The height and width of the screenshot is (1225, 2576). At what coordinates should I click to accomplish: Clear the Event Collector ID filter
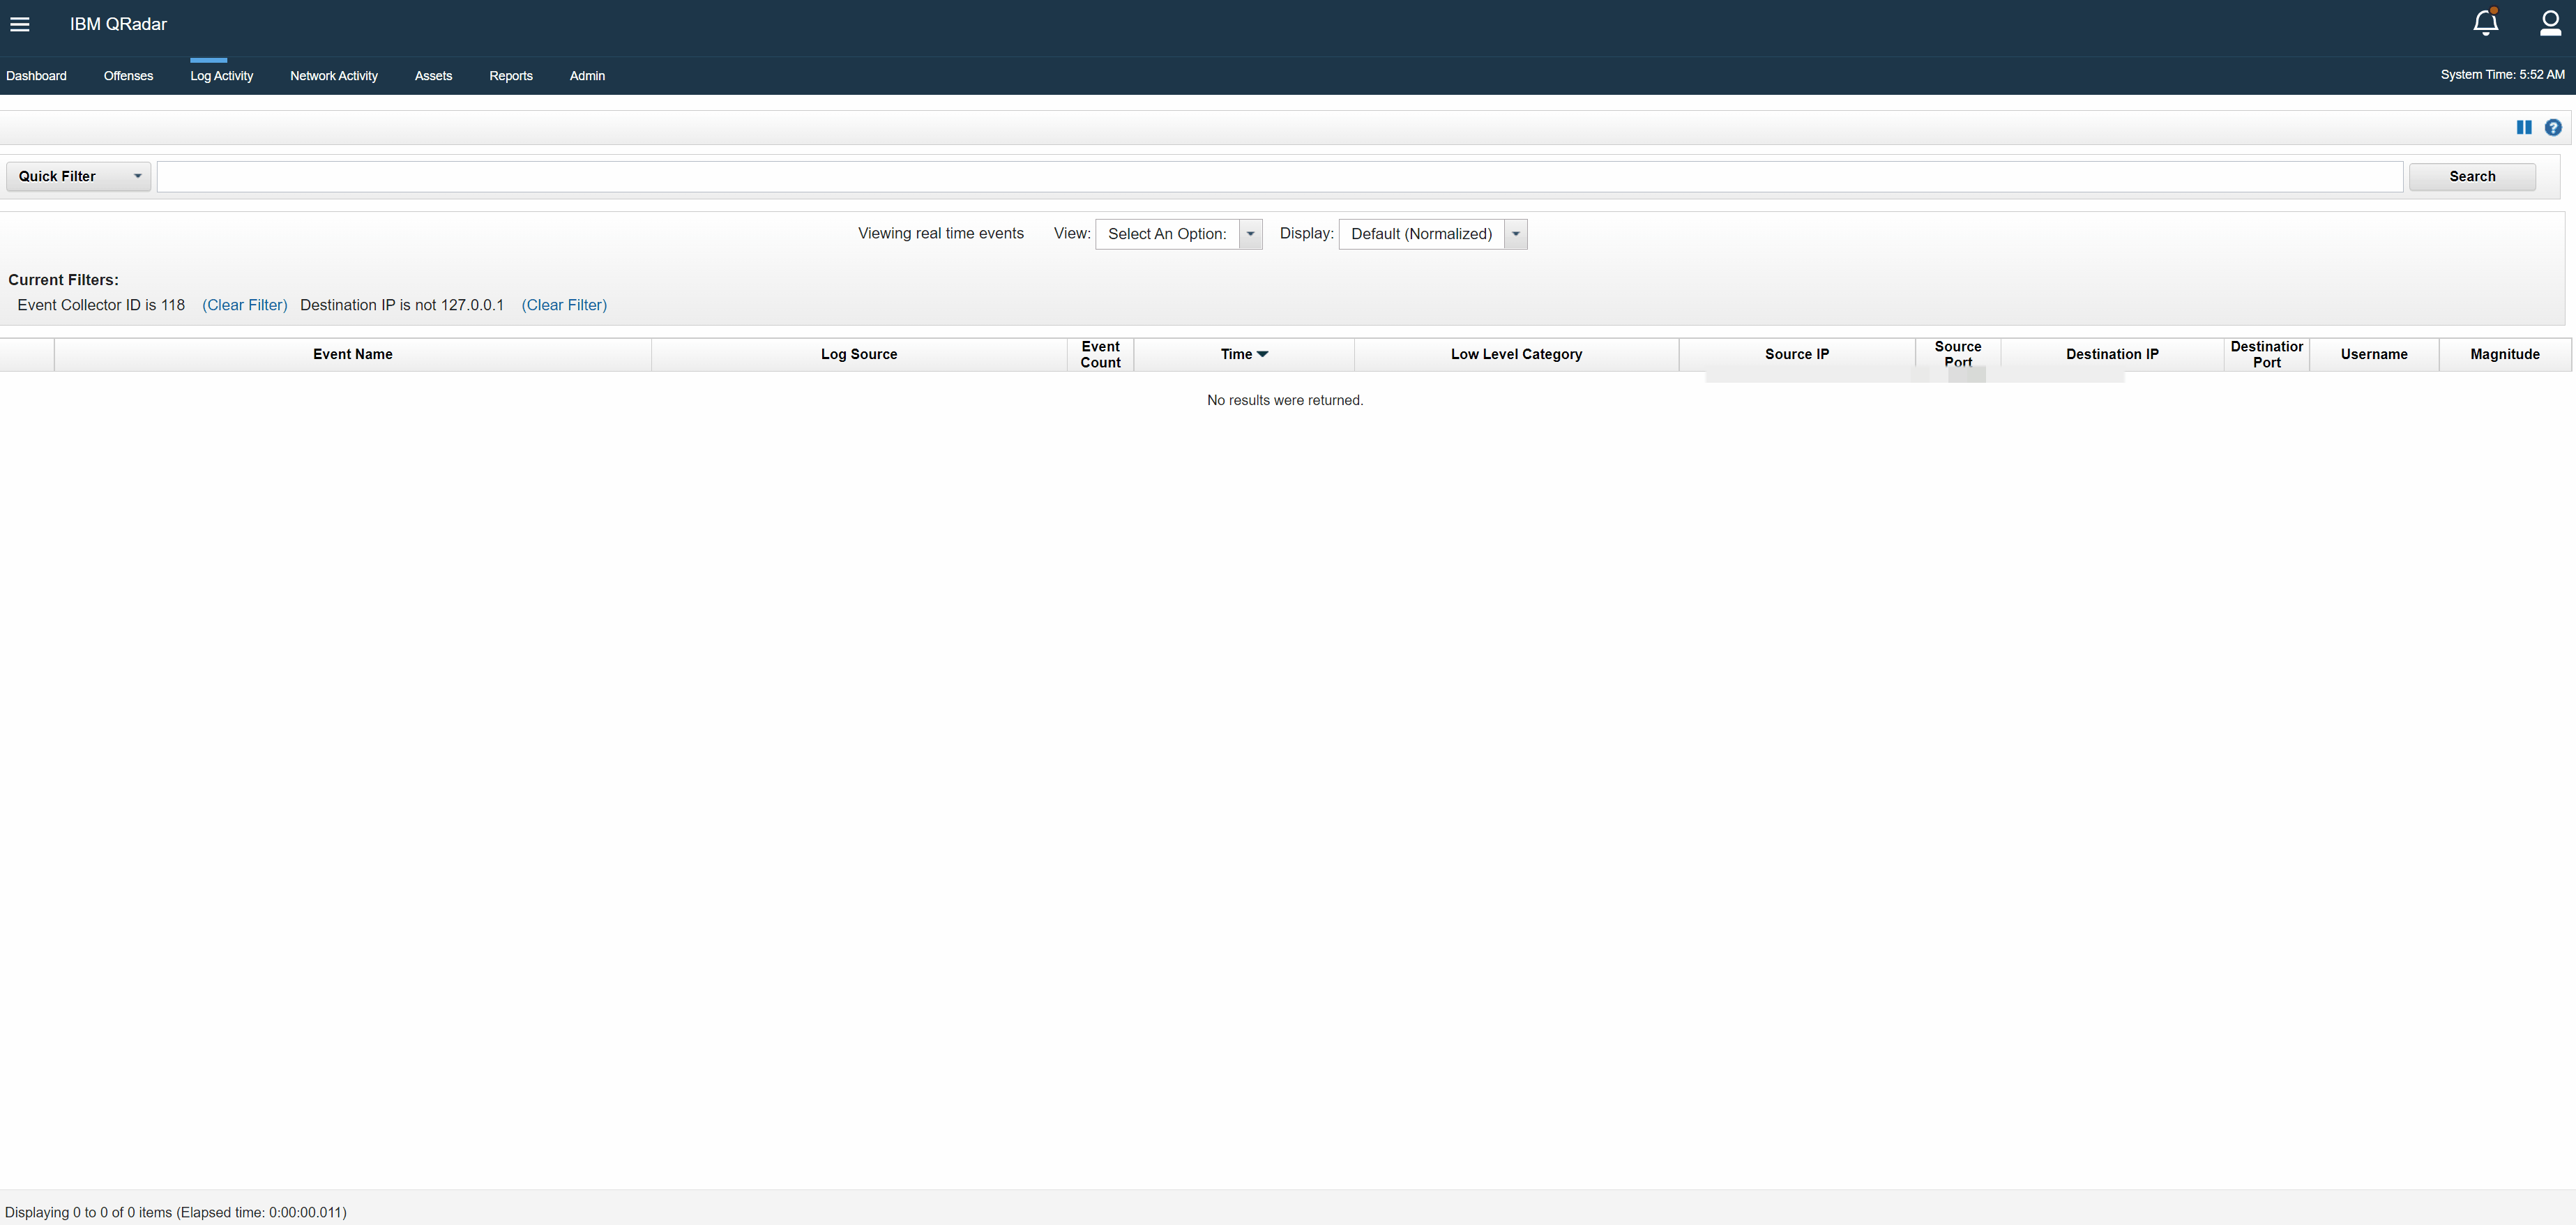[x=245, y=305]
